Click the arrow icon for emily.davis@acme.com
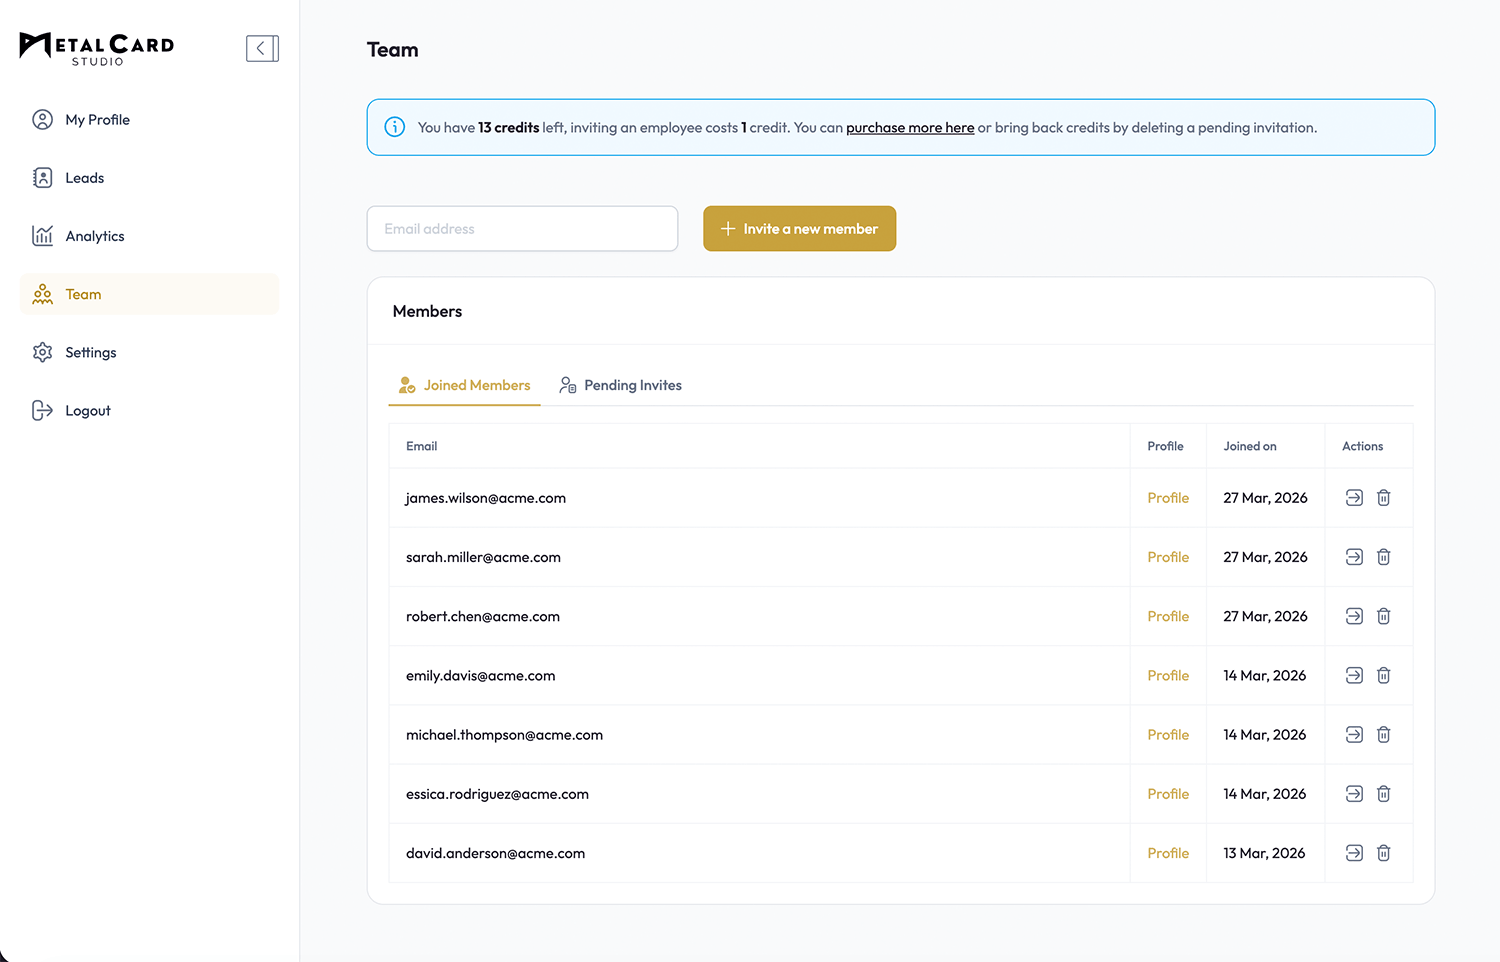 [1354, 675]
